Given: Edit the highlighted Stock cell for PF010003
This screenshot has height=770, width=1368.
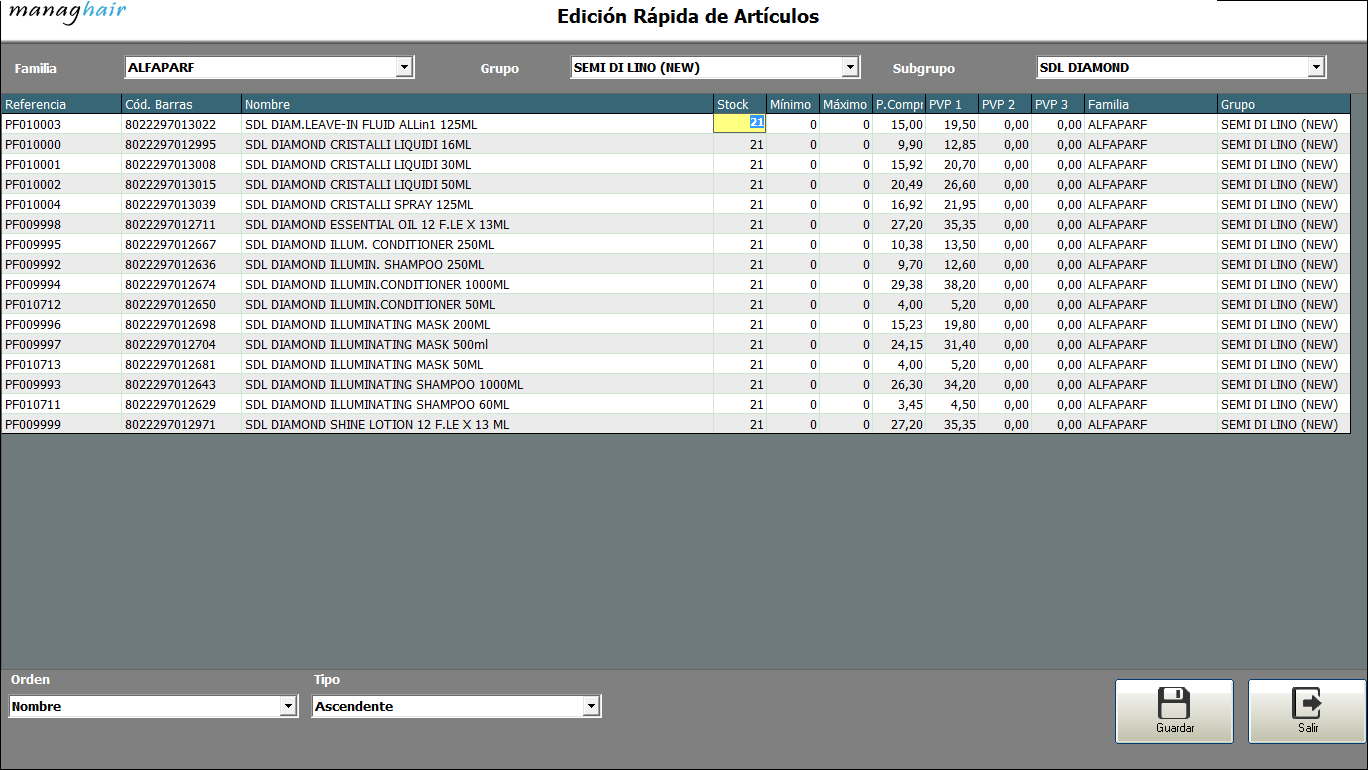Looking at the screenshot, I should [x=739, y=124].
